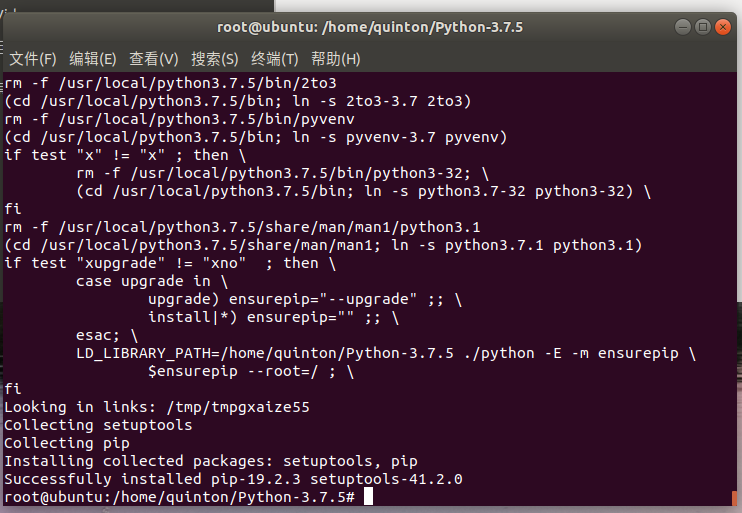Click prompt 'root@ubuntu:/home/quinton/Python-3.7.5#'
Image resolution: width=742 pixels, height=513 pixels.
pos(179,497)
